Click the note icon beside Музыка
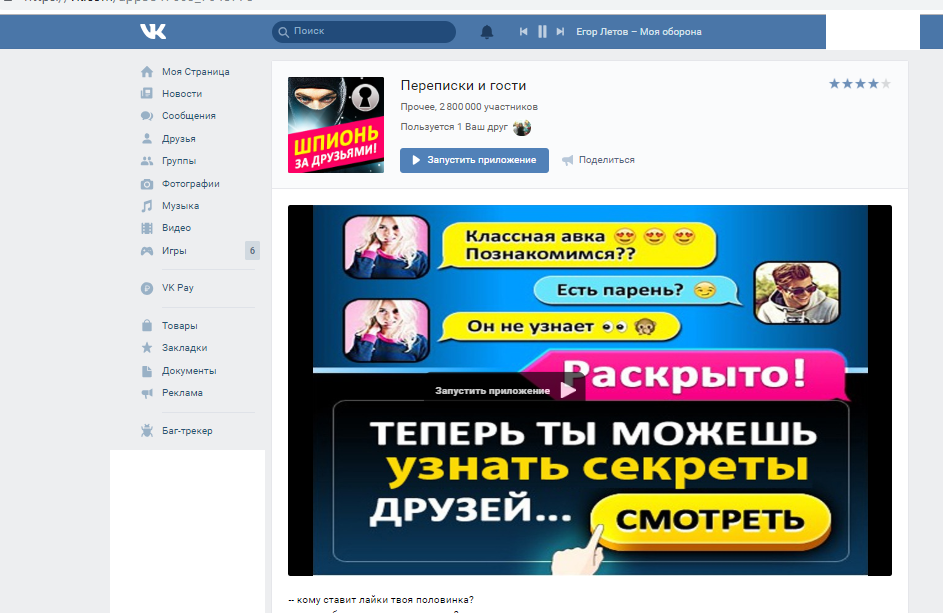943x613 pixels. coord(147,206)
